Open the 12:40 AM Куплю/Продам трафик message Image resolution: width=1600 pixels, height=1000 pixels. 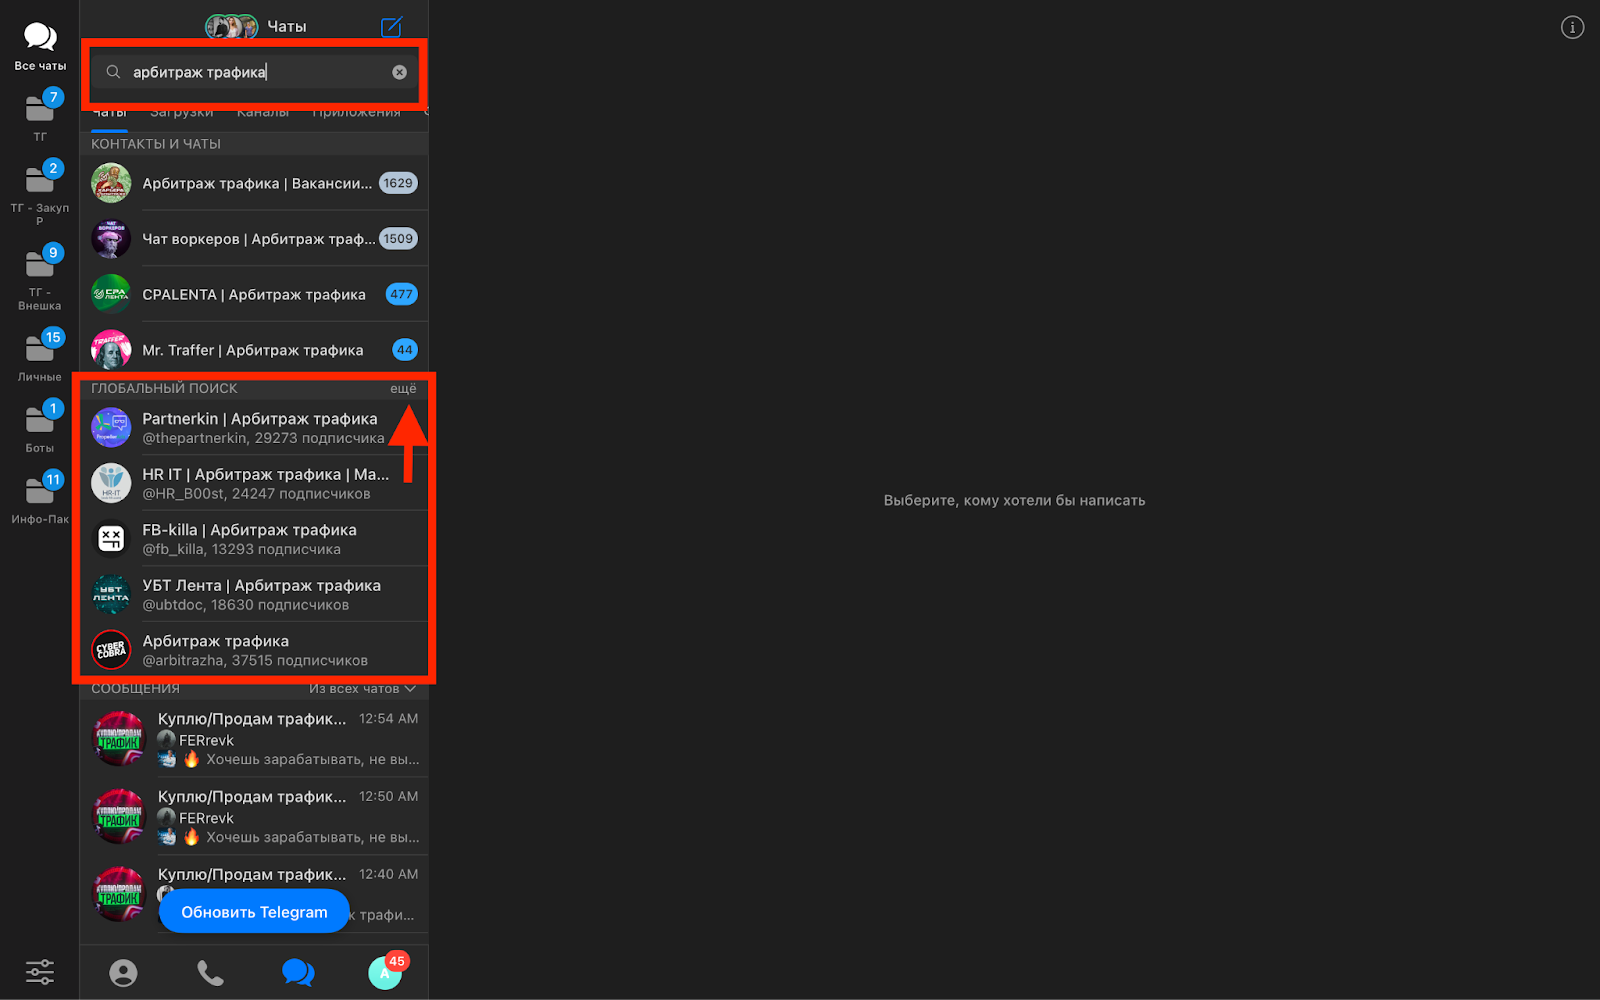click(x=254, y=894)
